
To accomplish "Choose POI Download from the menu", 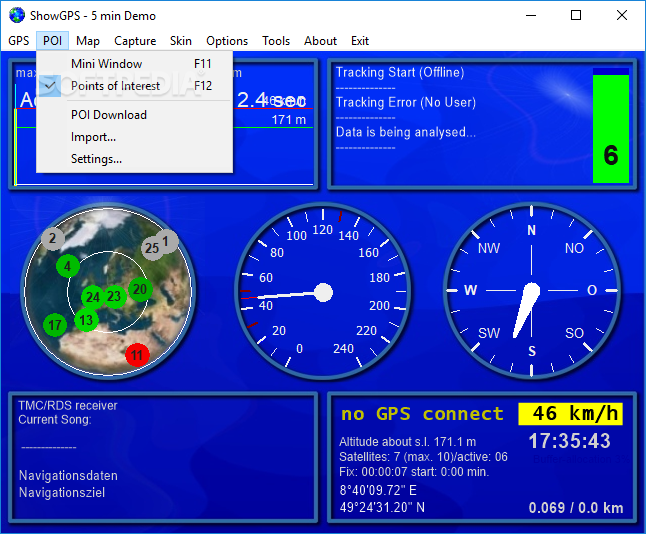I will [134, 115].
